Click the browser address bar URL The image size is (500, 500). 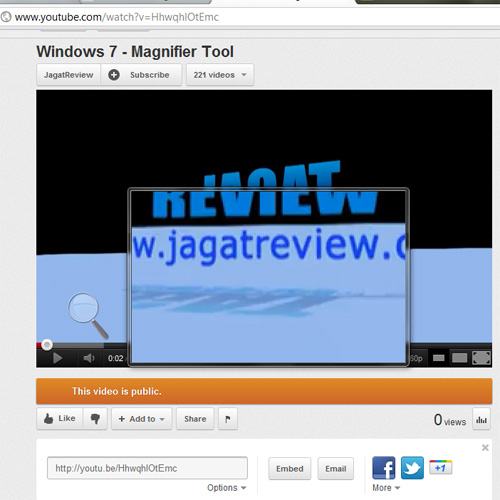117,17
